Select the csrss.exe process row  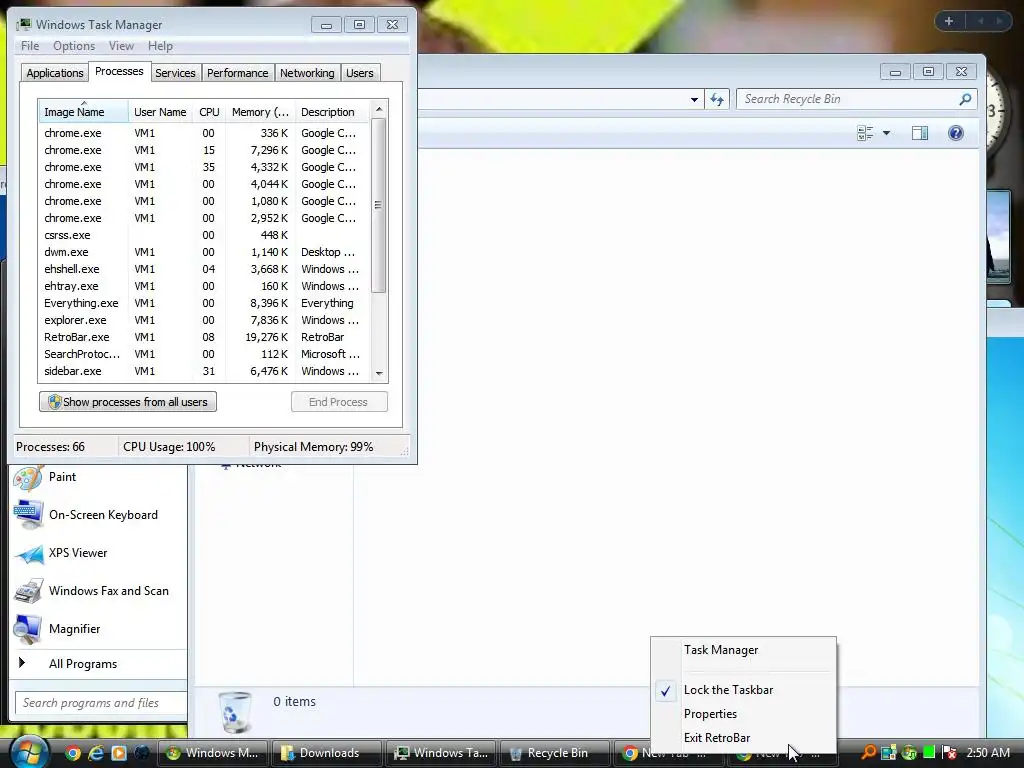(204, 235)
